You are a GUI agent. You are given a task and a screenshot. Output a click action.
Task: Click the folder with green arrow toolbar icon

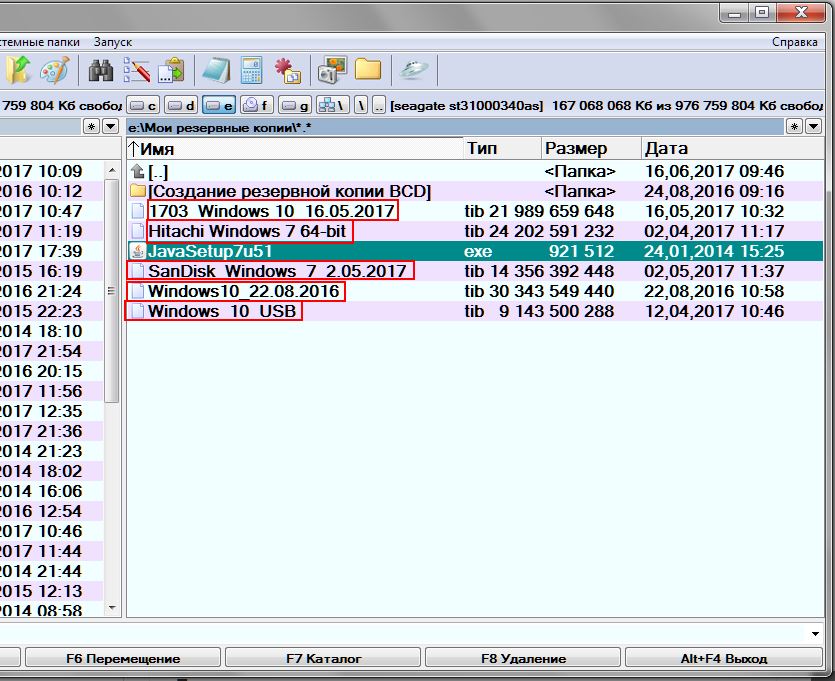coord(18,70)
